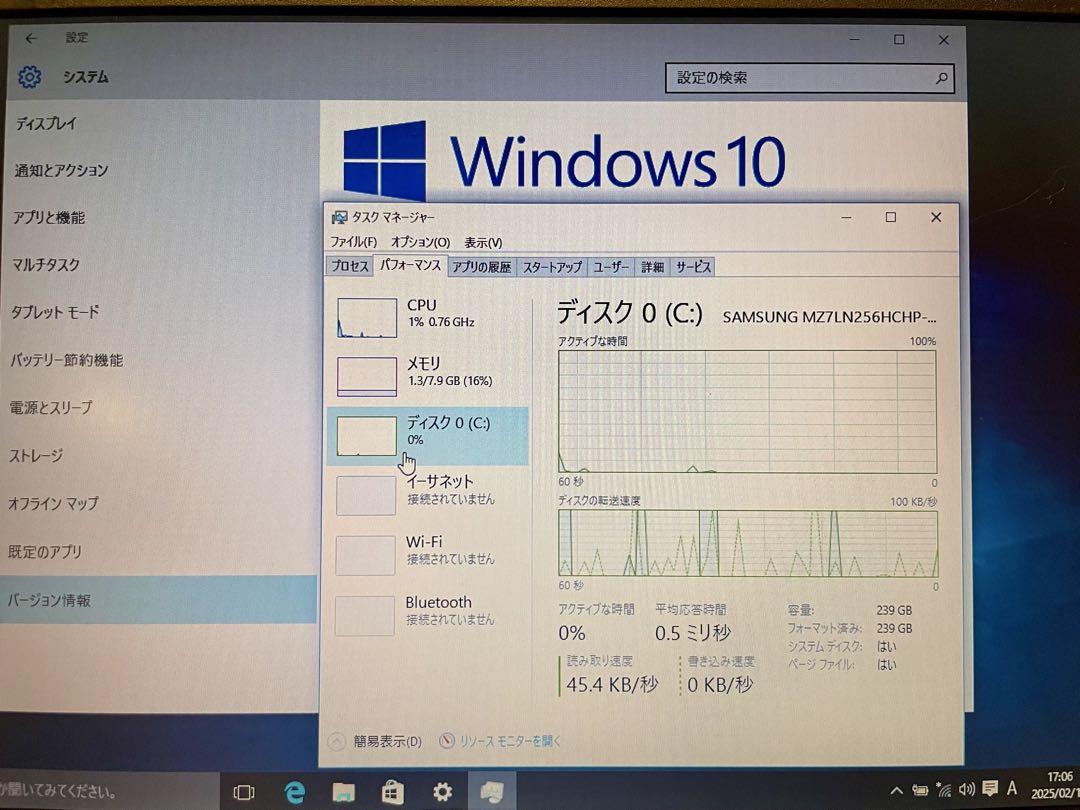Image resolution: width=1080 pixels, height=810 pixels.
Task: Switch to the アプリの履歴 tab
Action: [481, 267]
